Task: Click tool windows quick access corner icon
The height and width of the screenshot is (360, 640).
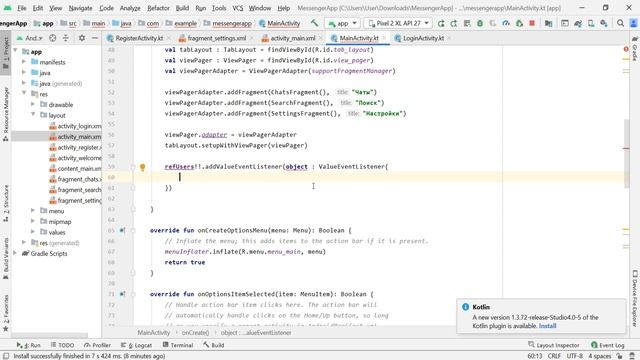Action: 6,356
